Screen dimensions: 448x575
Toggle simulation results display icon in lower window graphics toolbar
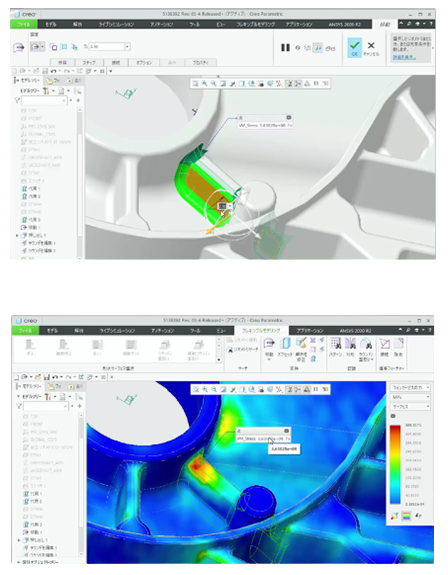click(307, 389)
